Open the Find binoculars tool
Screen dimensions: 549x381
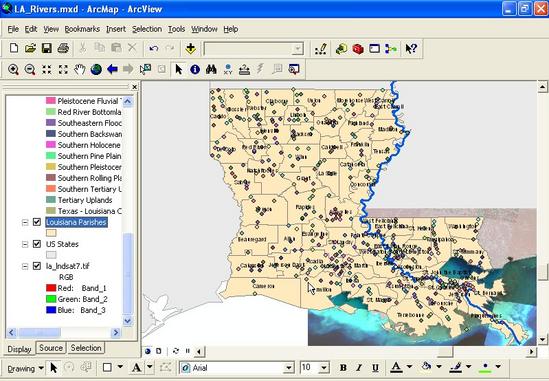[211, 69]
